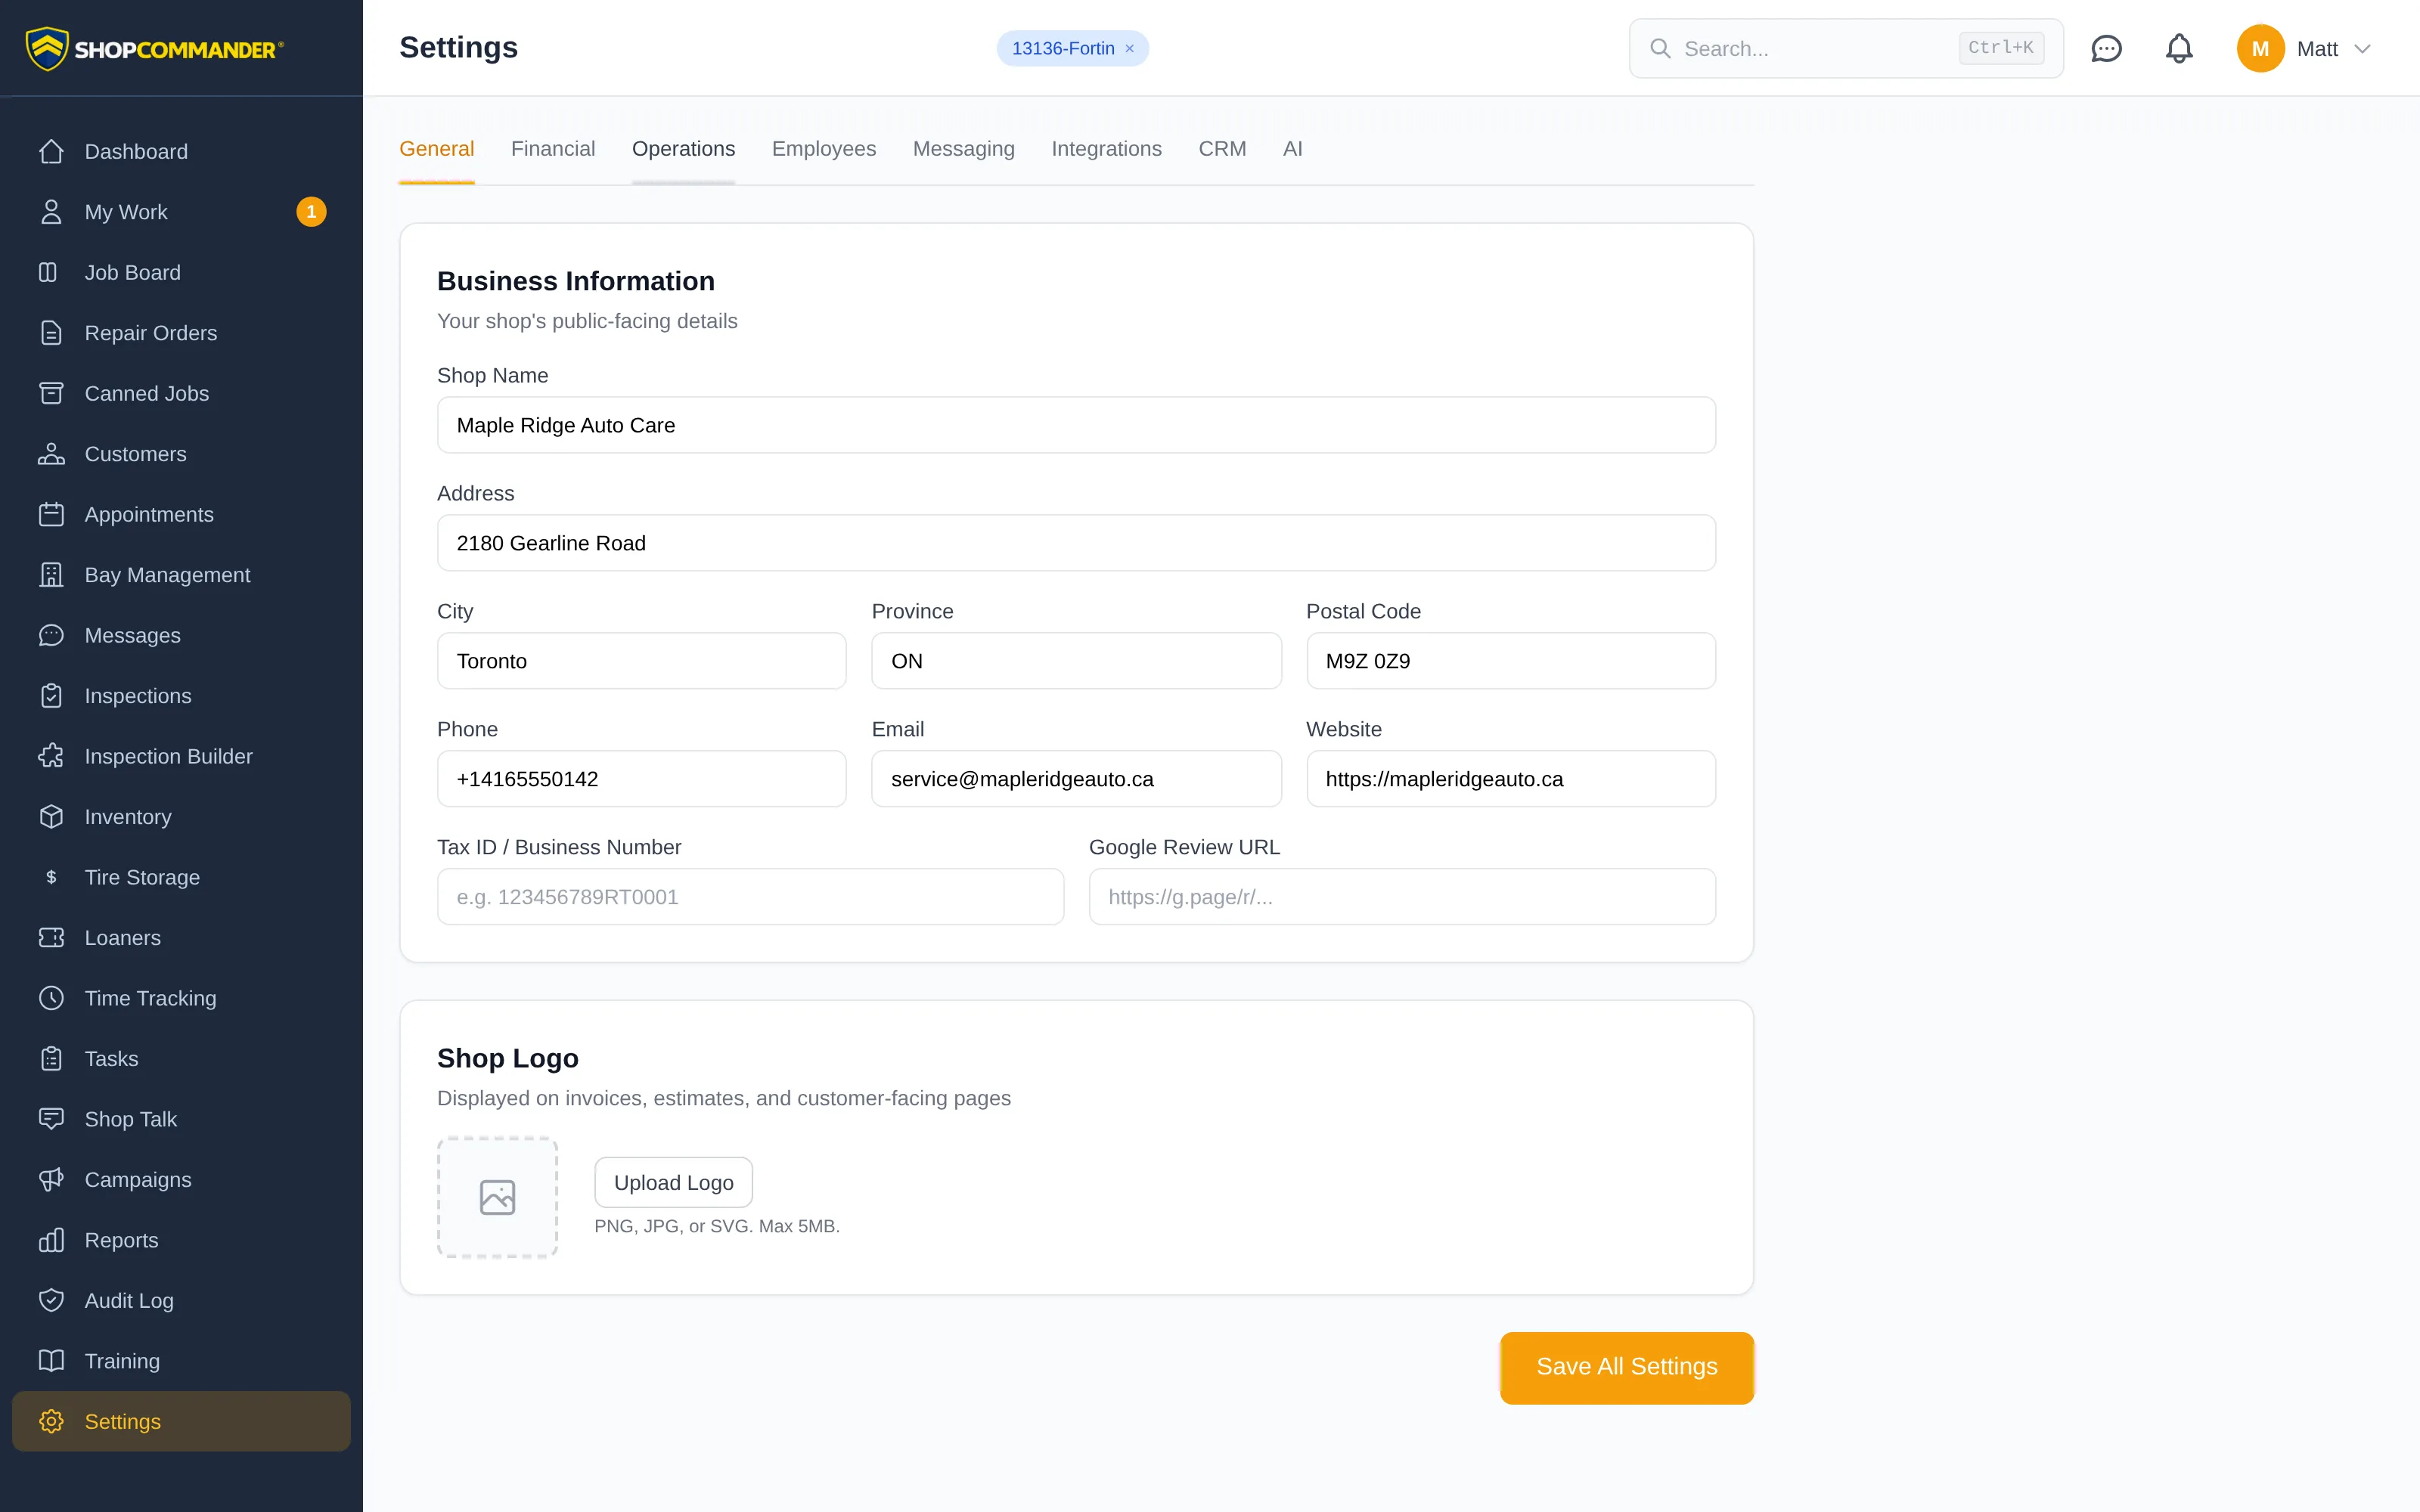This screenshot has height=1512, width=2420.
Task: Click the Tasks checklist icon
Action: coord(51,1059)
